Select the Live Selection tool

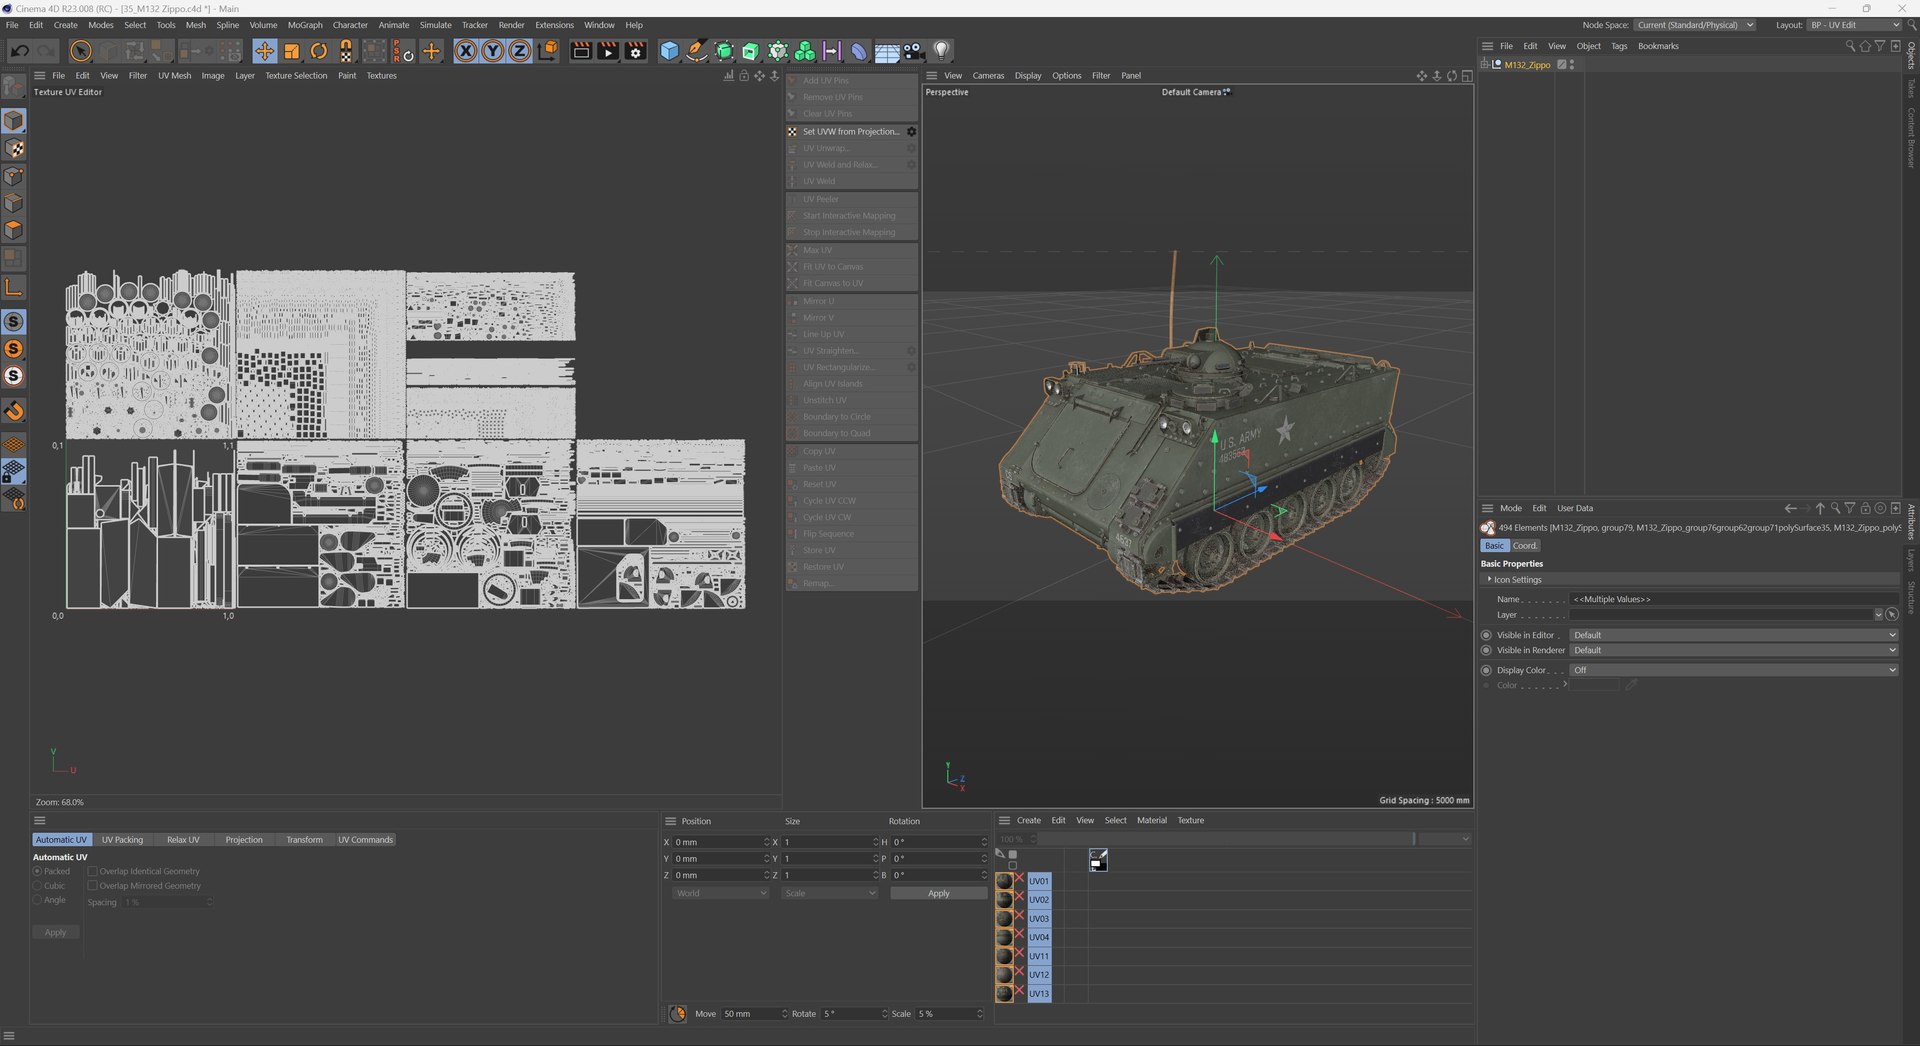tap(81, 51)
